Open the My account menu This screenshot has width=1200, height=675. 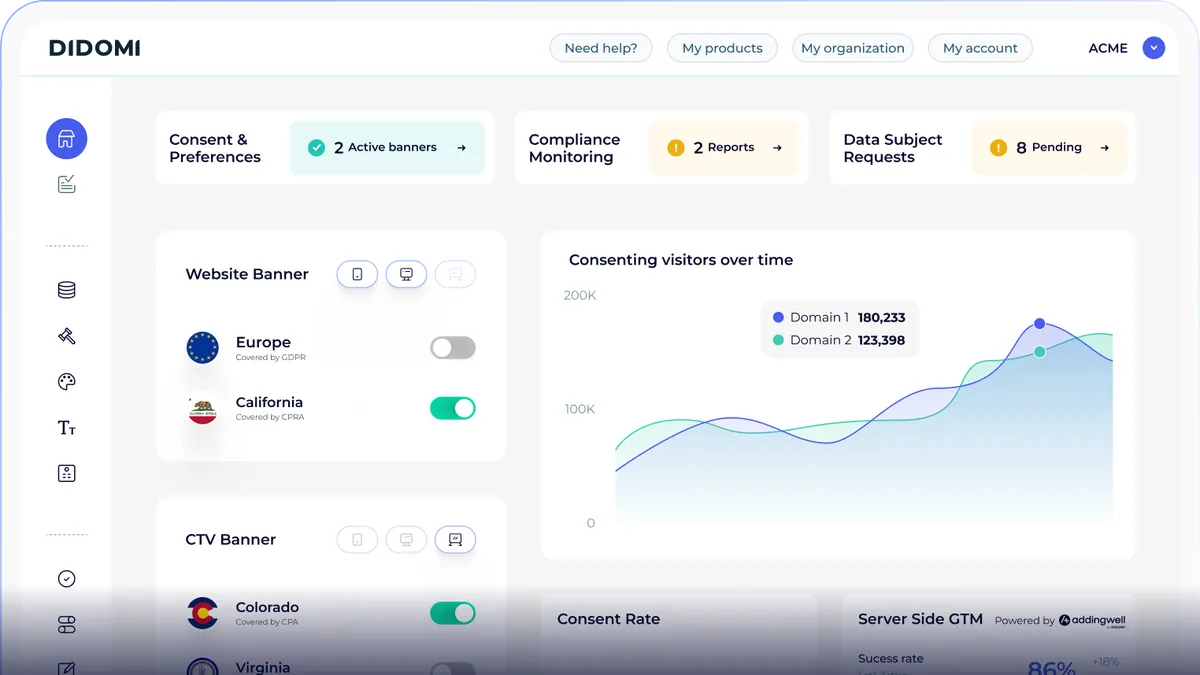coord(980,48)
